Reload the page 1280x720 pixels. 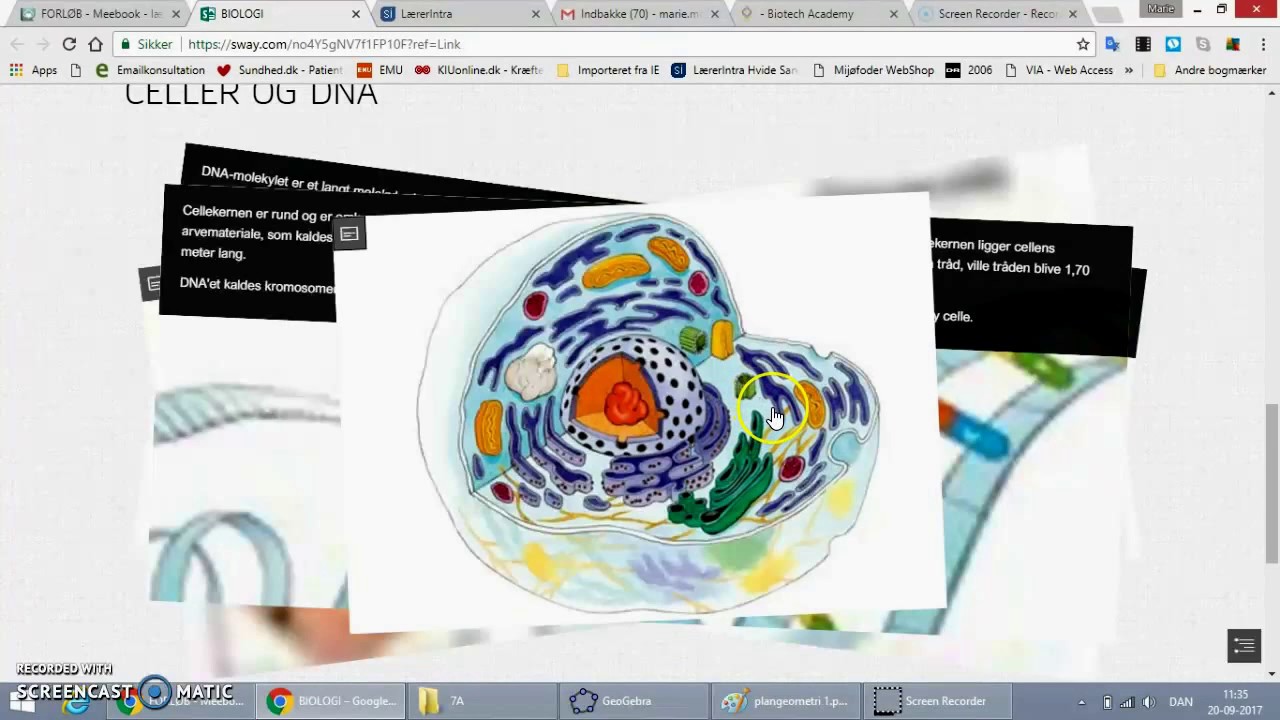click(x=69, y=44)
